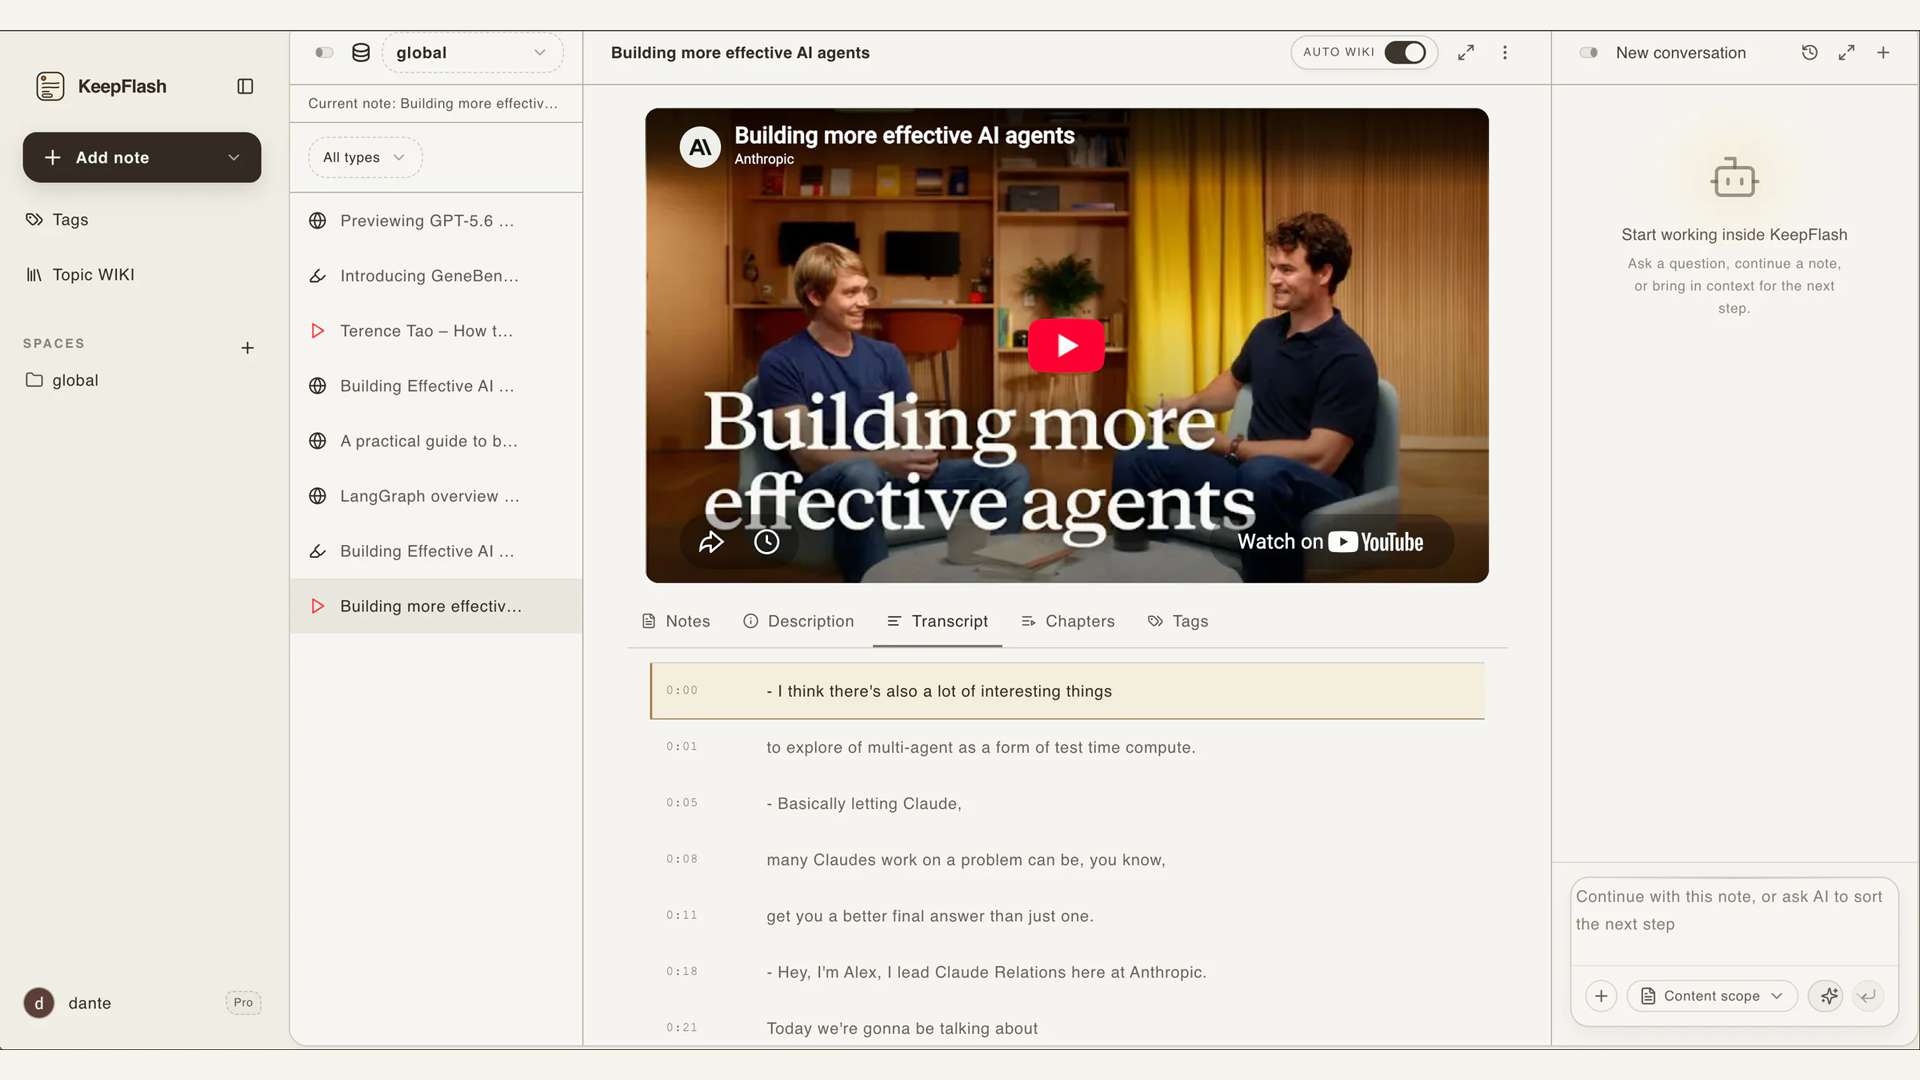Select the Building more effectiv... note
Image resolution: width=1920 pixels, height=1080 pixels.
pos(436,605)
